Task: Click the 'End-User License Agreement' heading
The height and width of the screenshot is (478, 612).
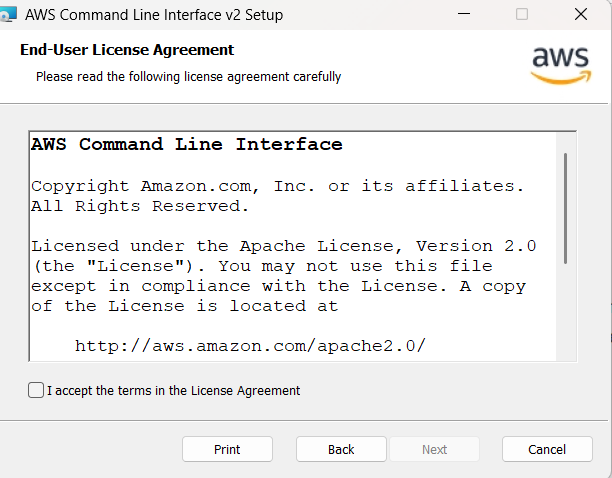Action: 127,50
